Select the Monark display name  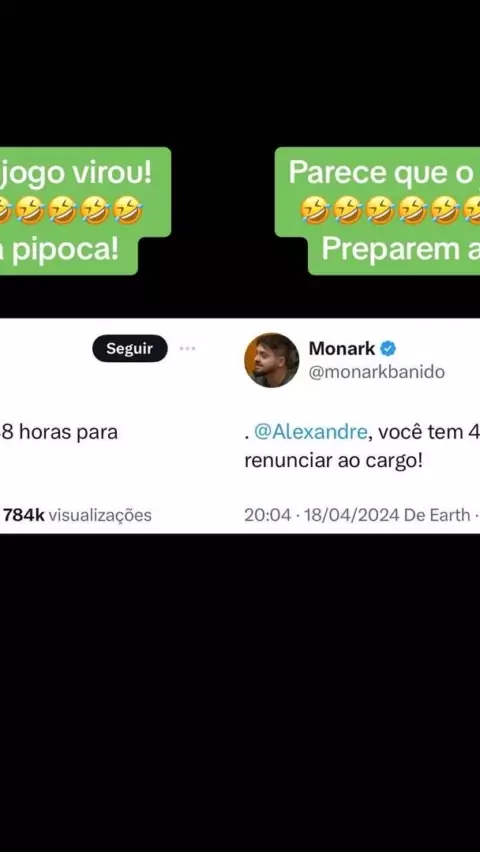tap(342, 348)
